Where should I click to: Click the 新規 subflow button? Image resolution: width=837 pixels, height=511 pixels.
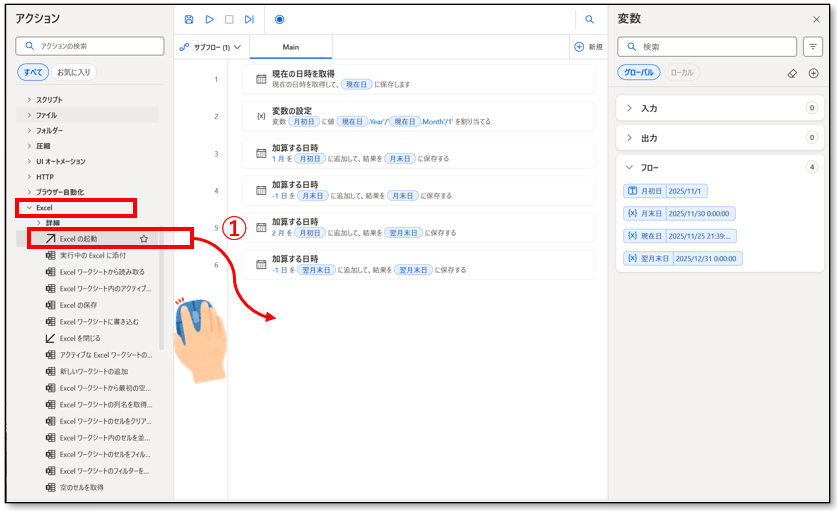point(588,47)
